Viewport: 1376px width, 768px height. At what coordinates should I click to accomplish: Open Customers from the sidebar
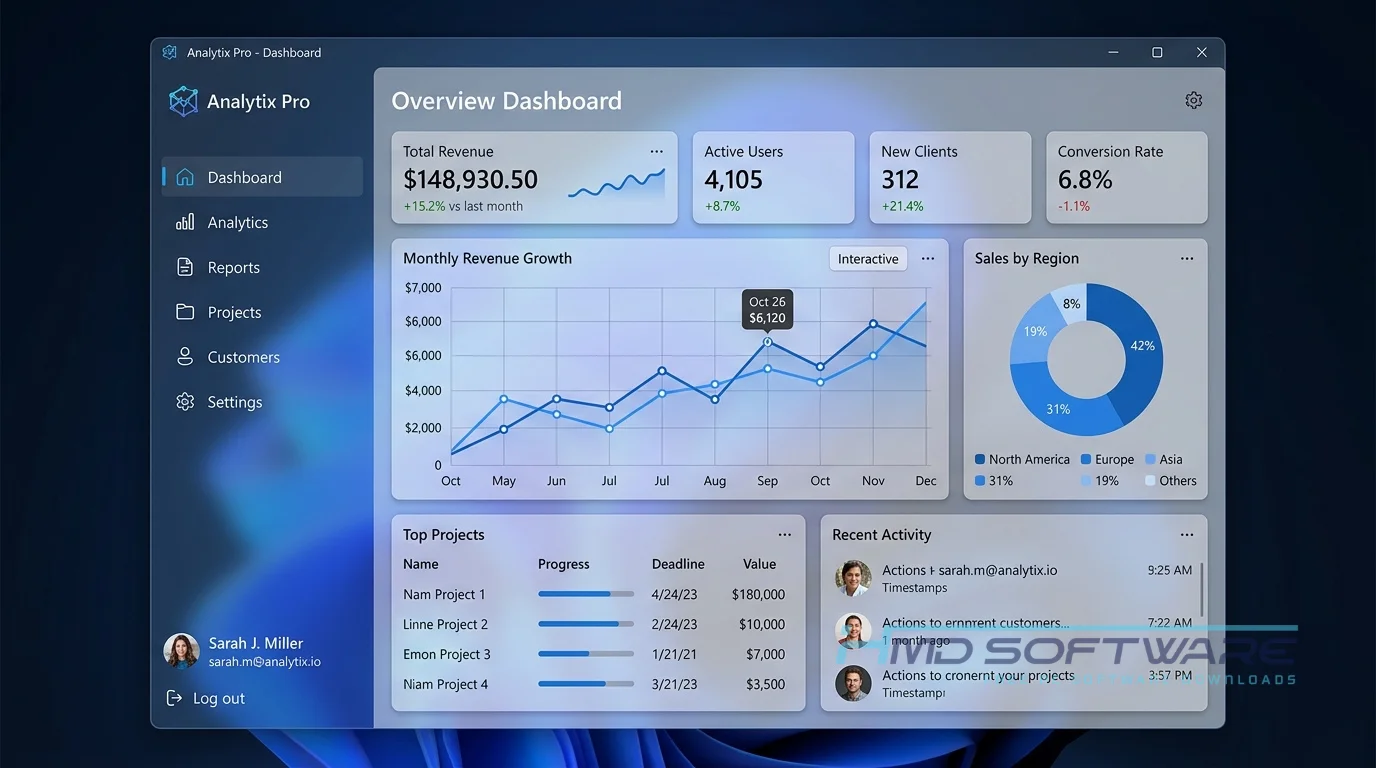[x=262, y=357]
